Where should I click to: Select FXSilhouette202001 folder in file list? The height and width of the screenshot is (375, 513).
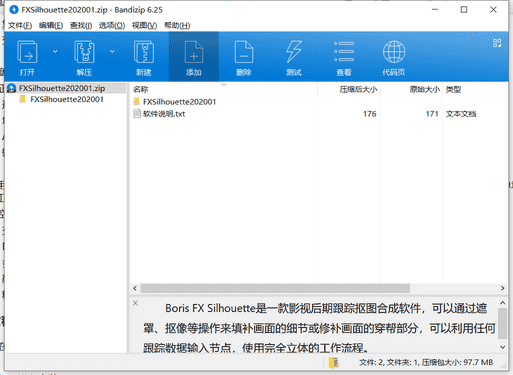[x=179, y=102]
